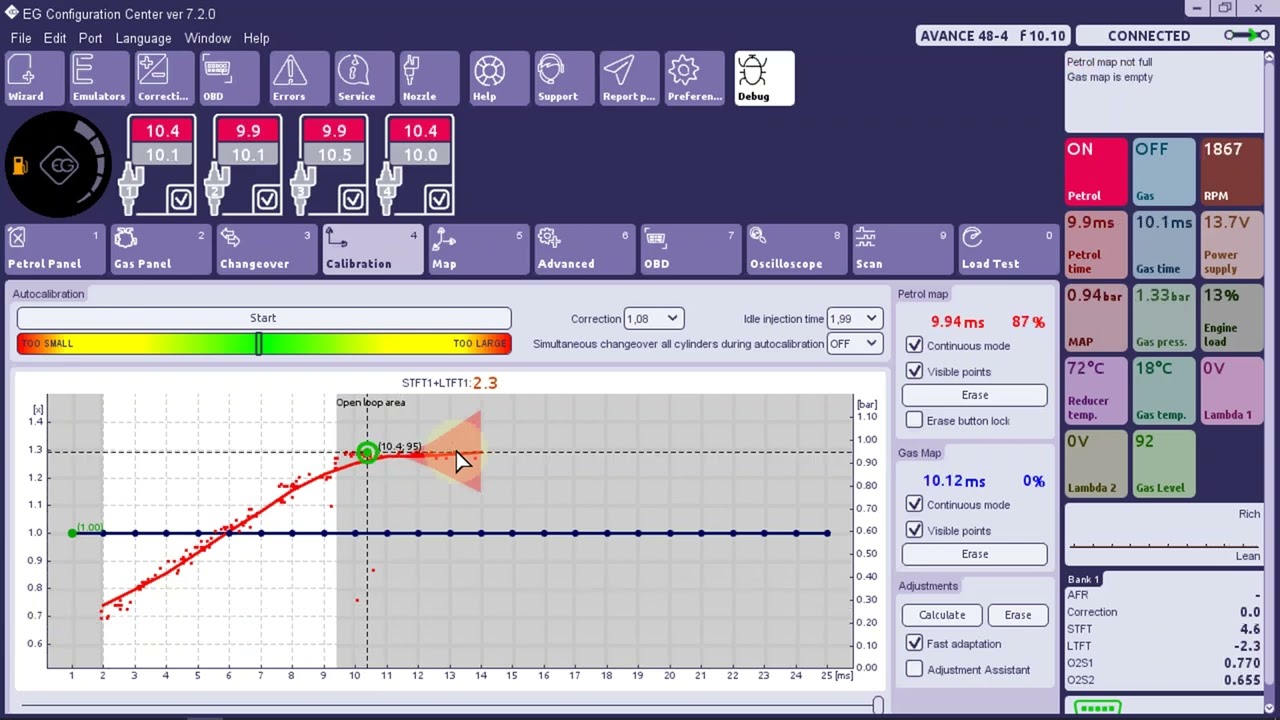Open the Edit menu
The width and height of the screenshot is (1280, 720).
[x=55, y=38]
